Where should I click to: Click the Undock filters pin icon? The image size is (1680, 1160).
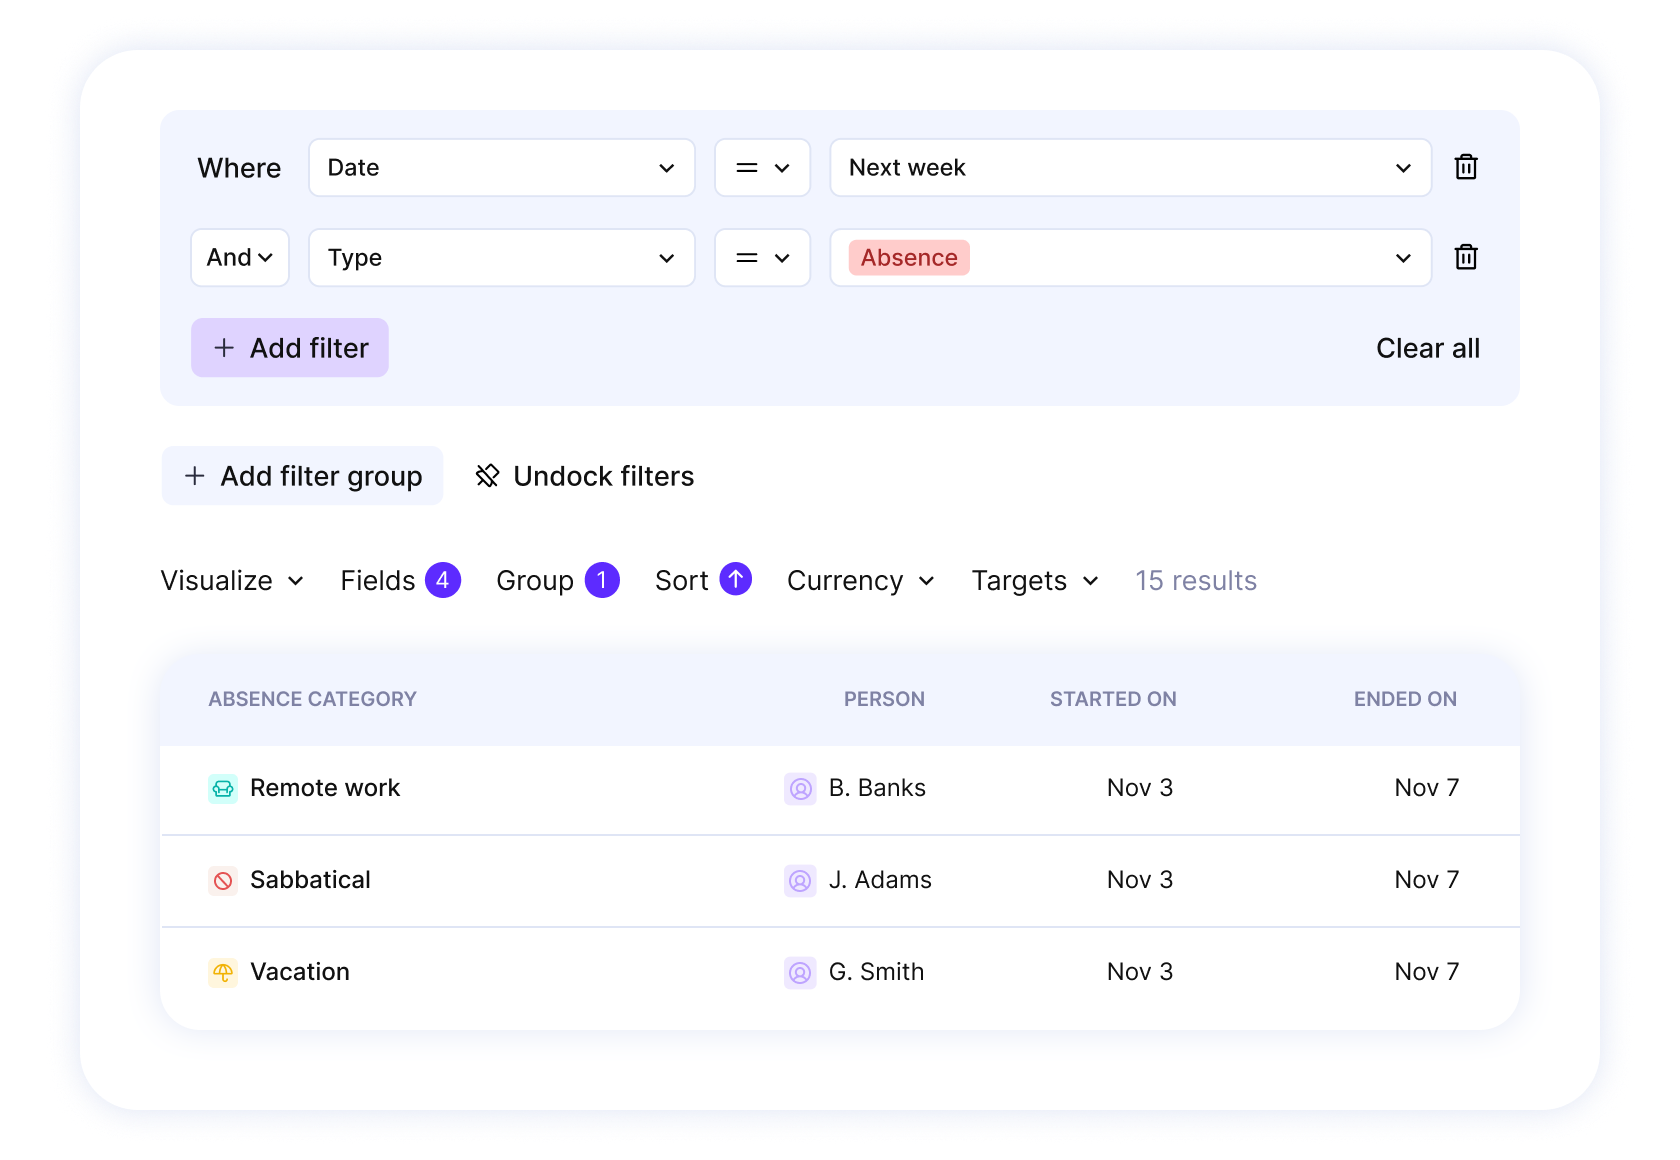[488, 476]
